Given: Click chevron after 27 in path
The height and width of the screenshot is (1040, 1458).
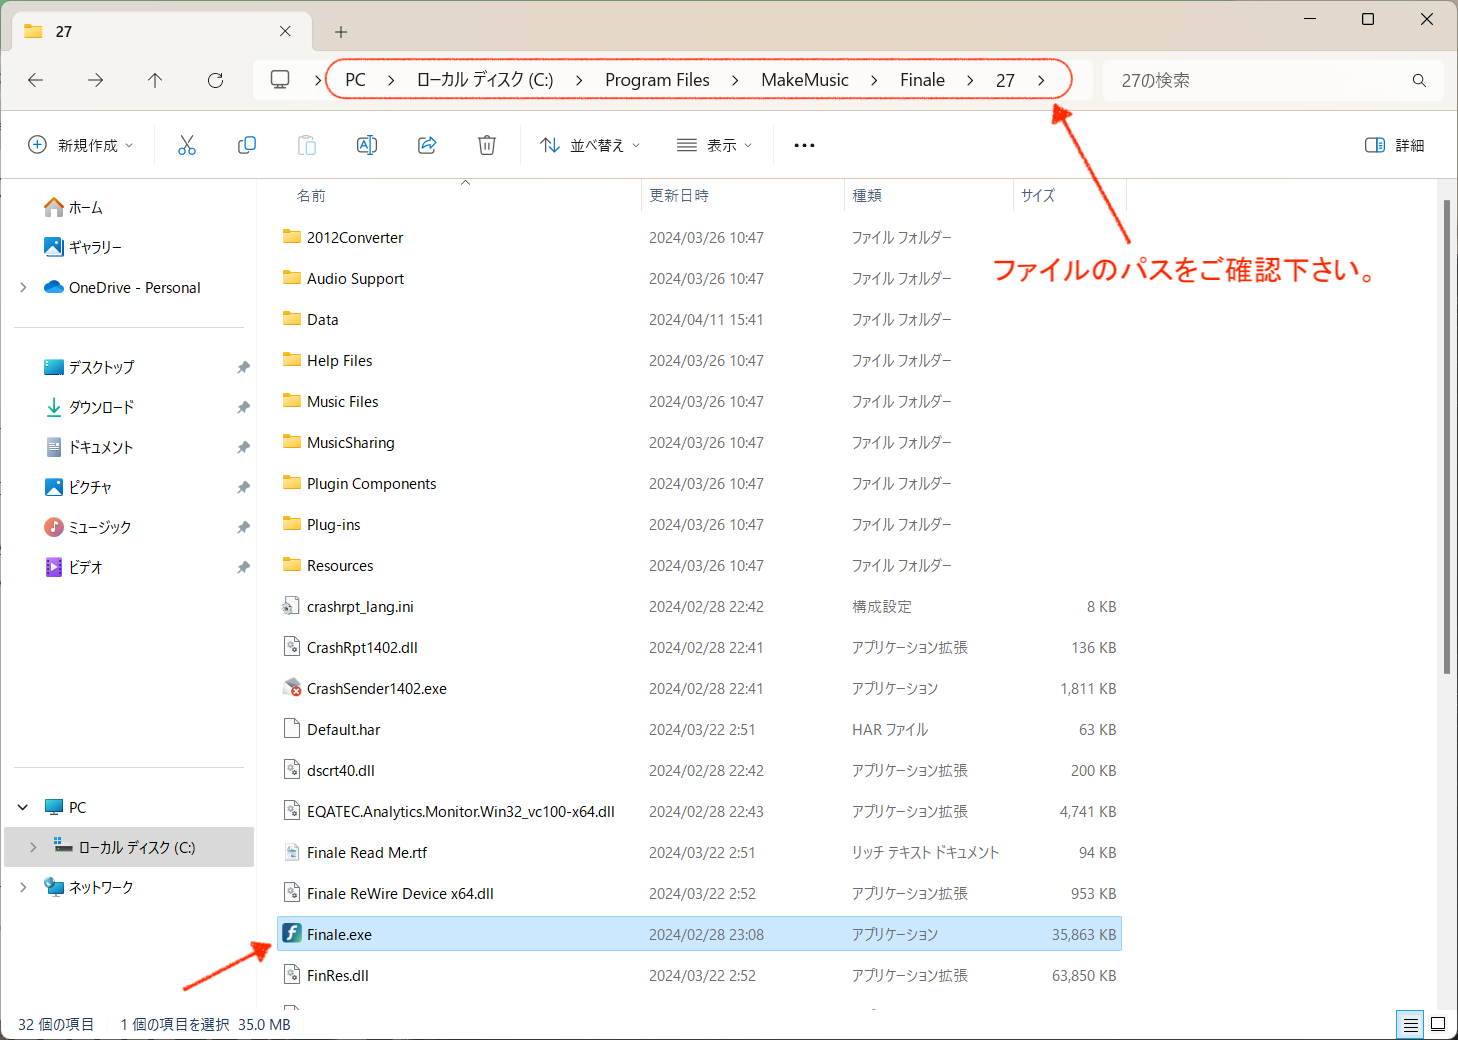Looking at the screenshot, I should (x=1041, y=80).
